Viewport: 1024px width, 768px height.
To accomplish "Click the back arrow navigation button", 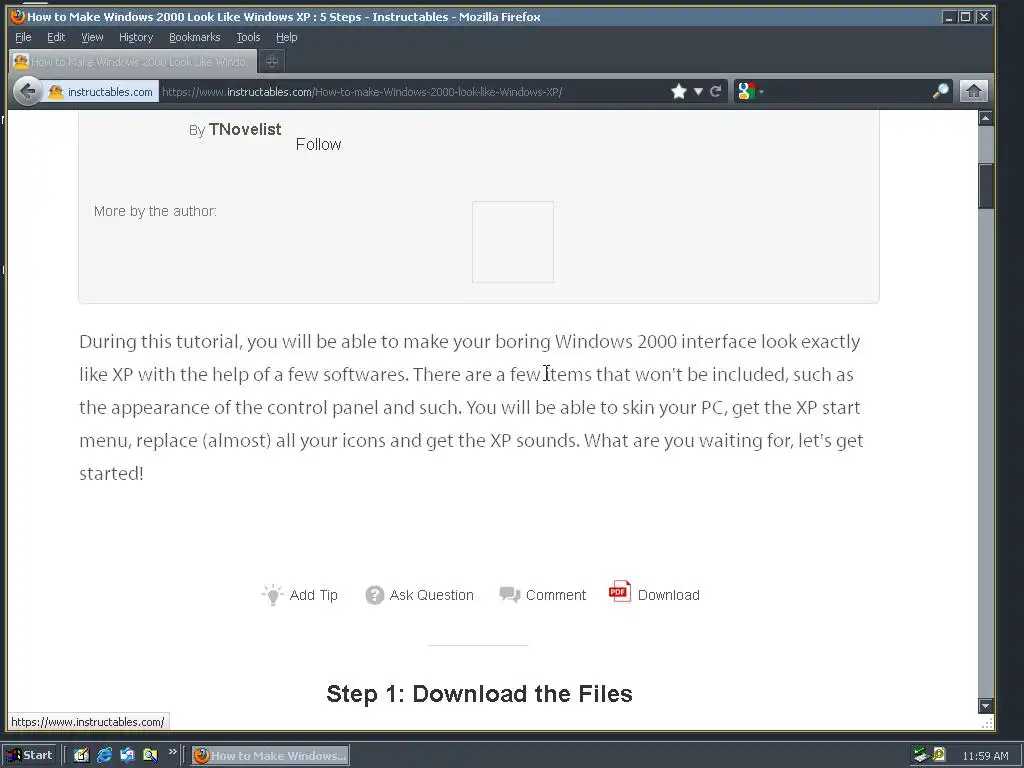I will pos(27,91).
